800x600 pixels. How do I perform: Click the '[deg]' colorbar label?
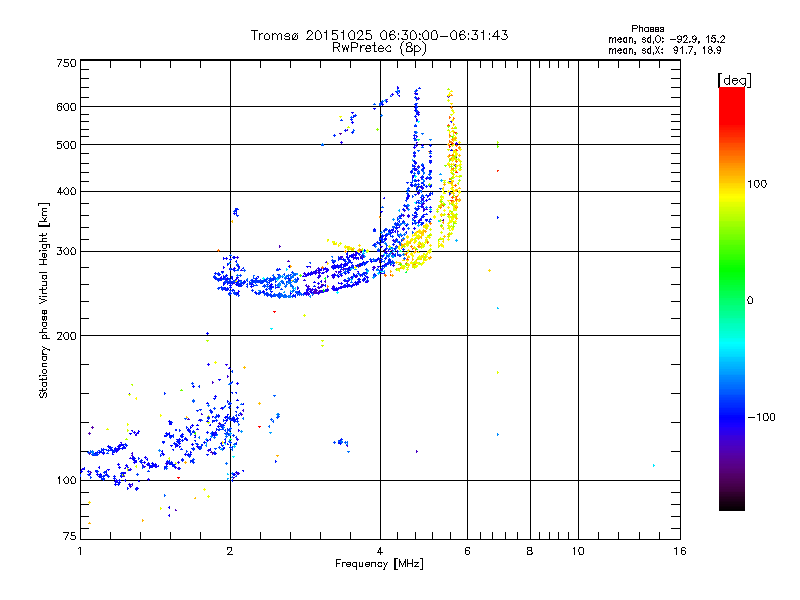[734, 80]
